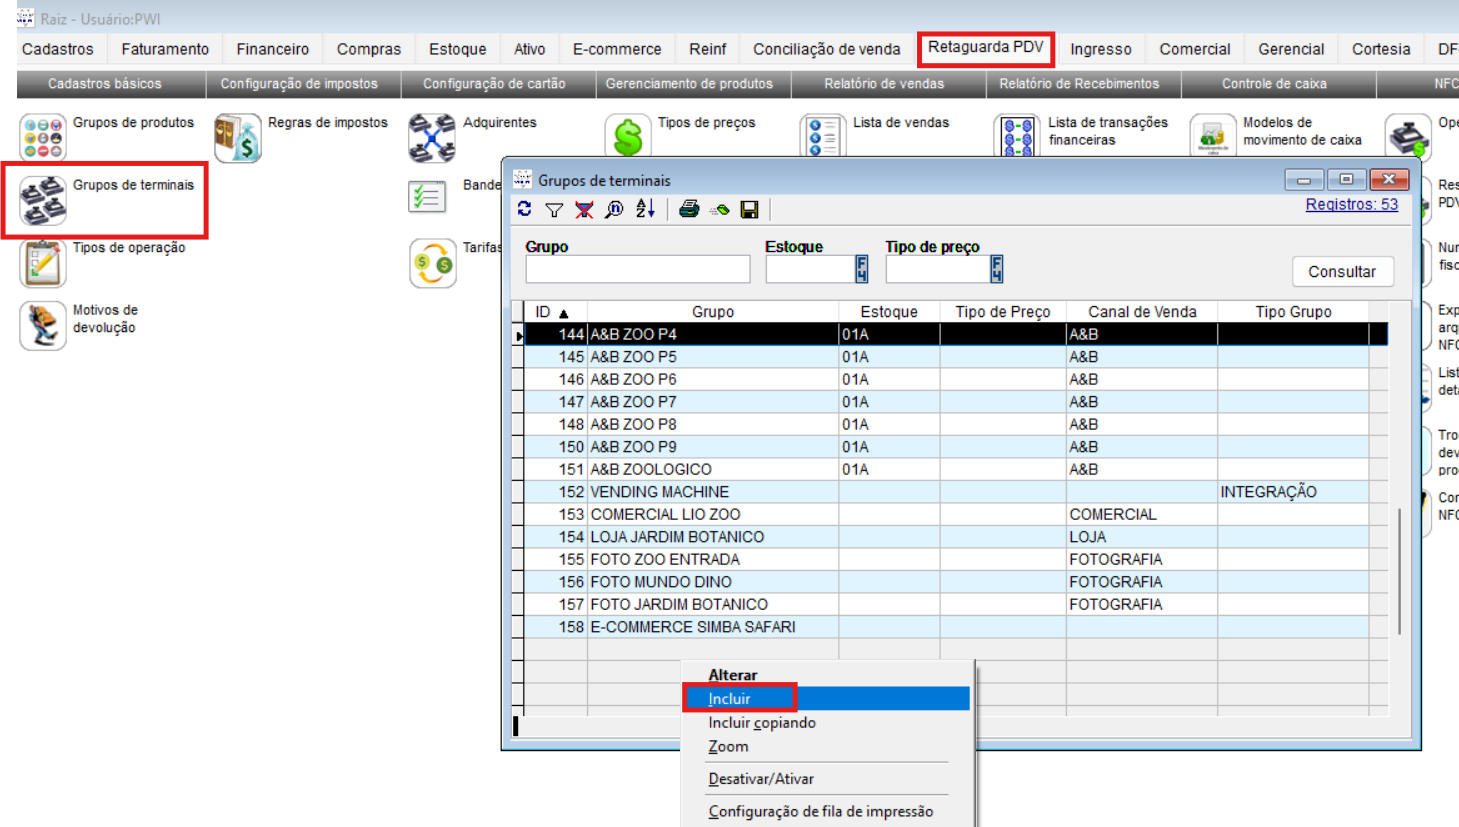Sort by the ID column header
The image size is (1459, 827).
click(551, 312)
